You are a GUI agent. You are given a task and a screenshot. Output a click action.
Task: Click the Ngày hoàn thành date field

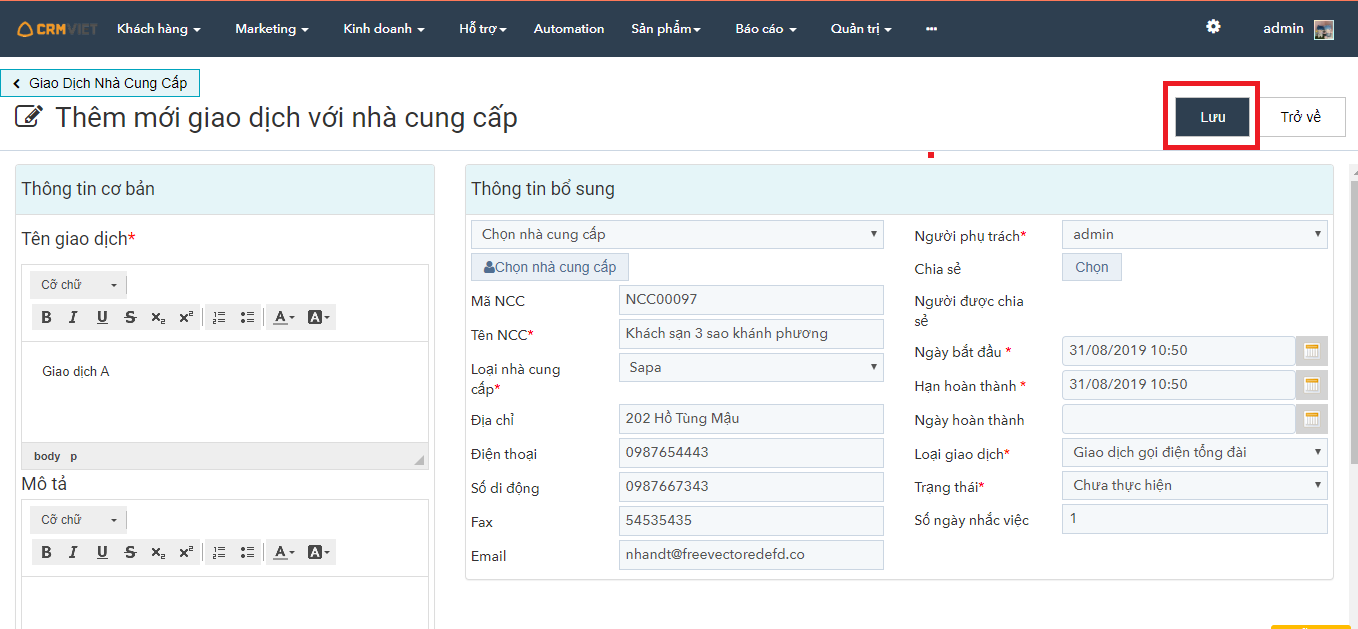pyautogui.click(x=1178, y=419)
